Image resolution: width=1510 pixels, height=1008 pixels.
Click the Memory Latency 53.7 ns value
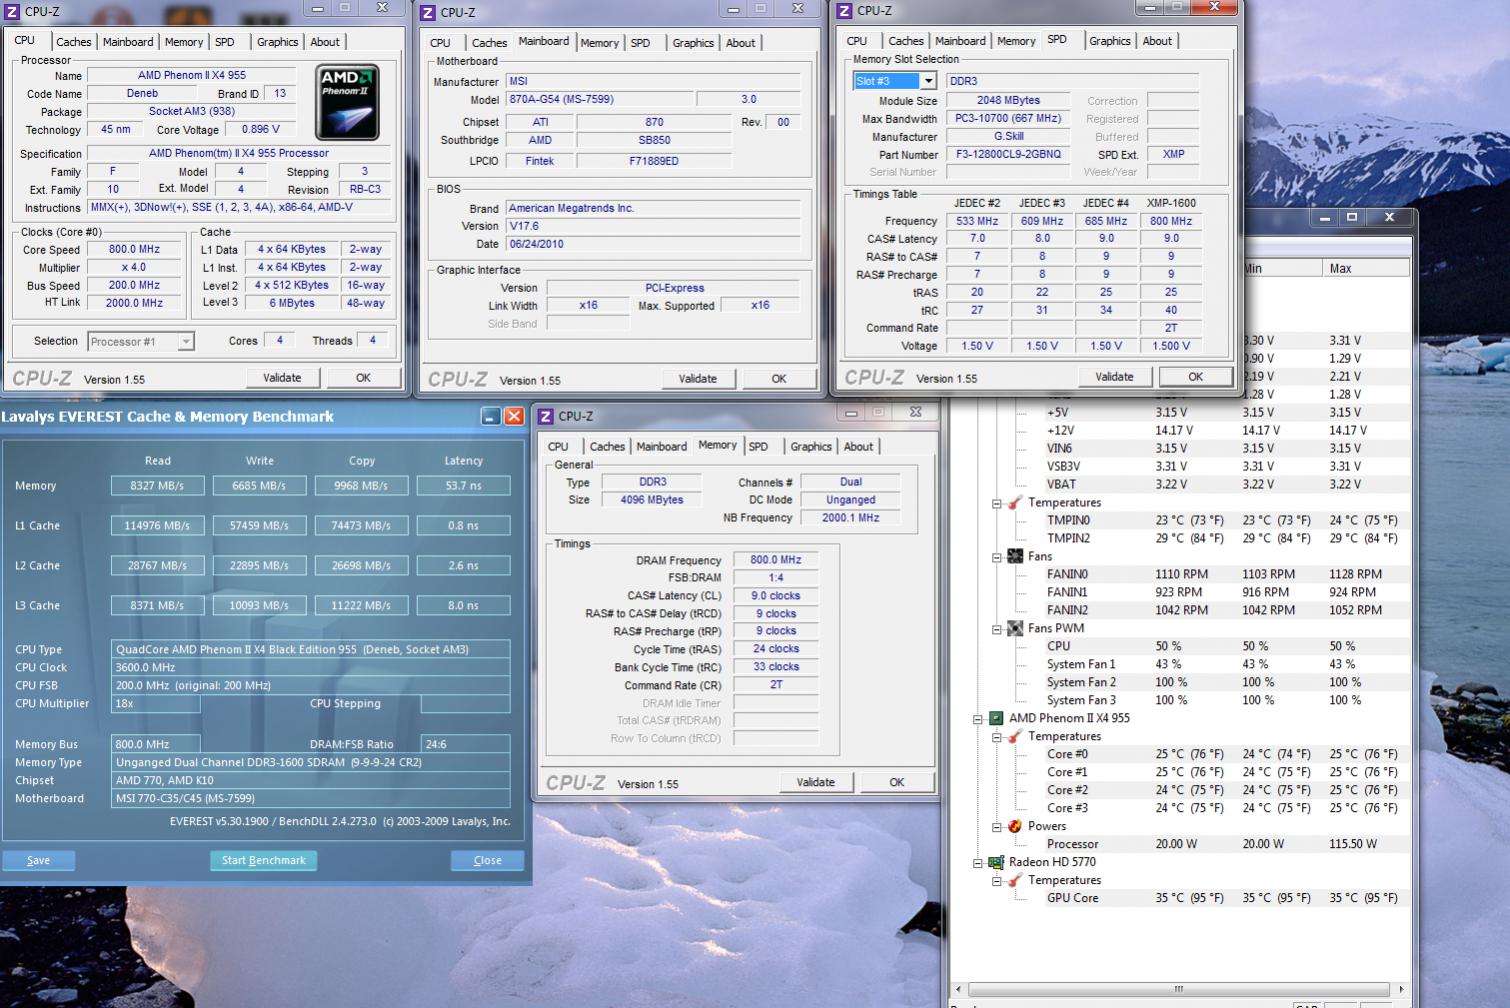[x=463, y=486]
